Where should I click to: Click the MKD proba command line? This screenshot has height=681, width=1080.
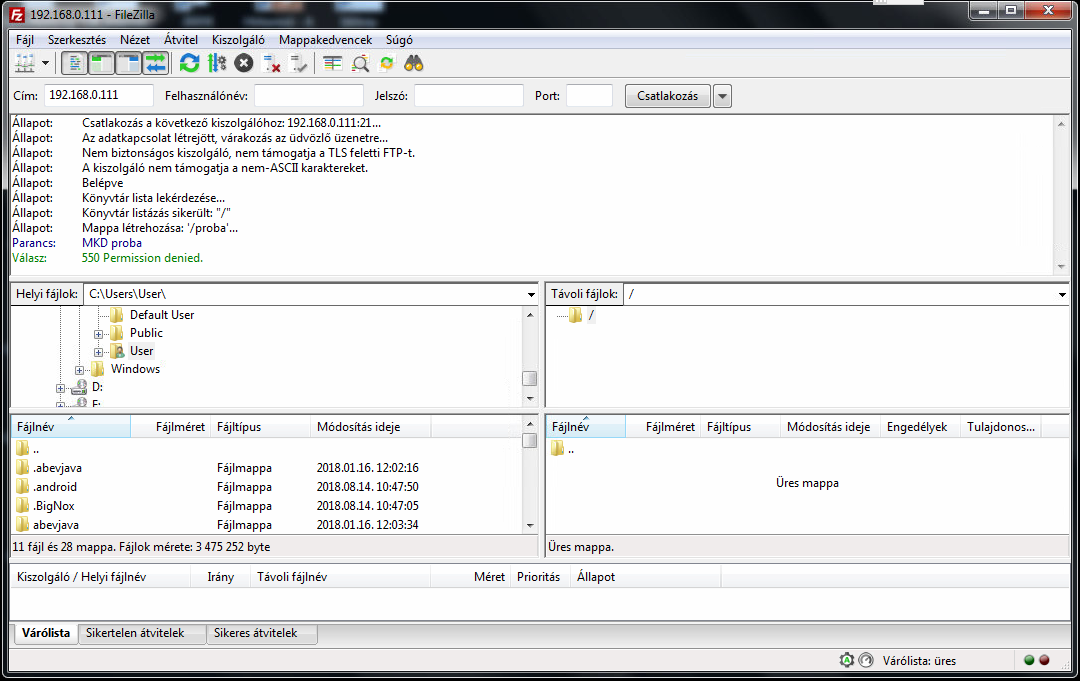[112, 243]
